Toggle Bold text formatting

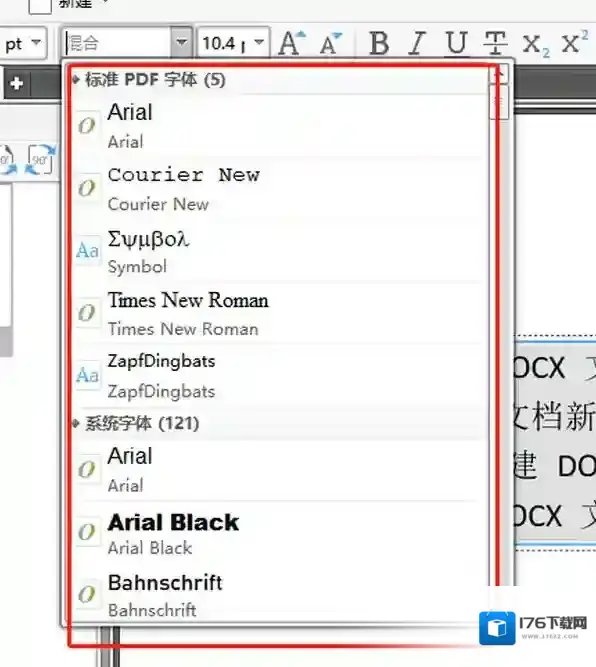pos(379,43)
